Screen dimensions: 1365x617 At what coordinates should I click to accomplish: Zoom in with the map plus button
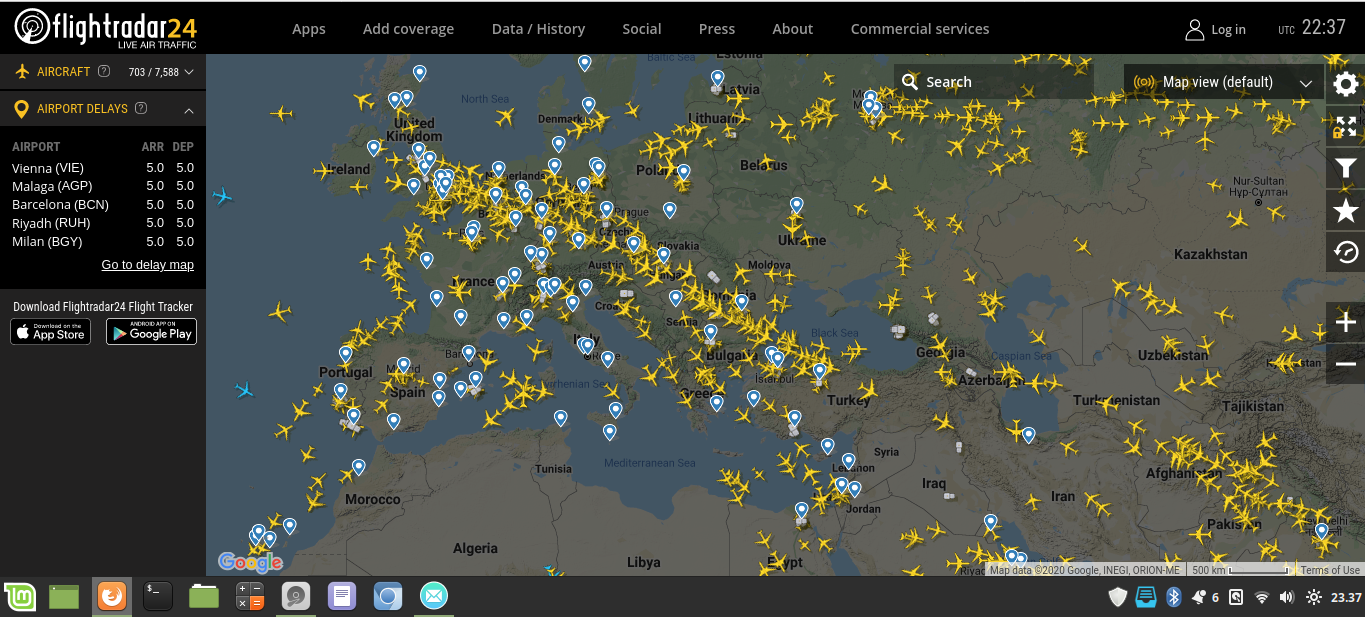click(1346, 322)
